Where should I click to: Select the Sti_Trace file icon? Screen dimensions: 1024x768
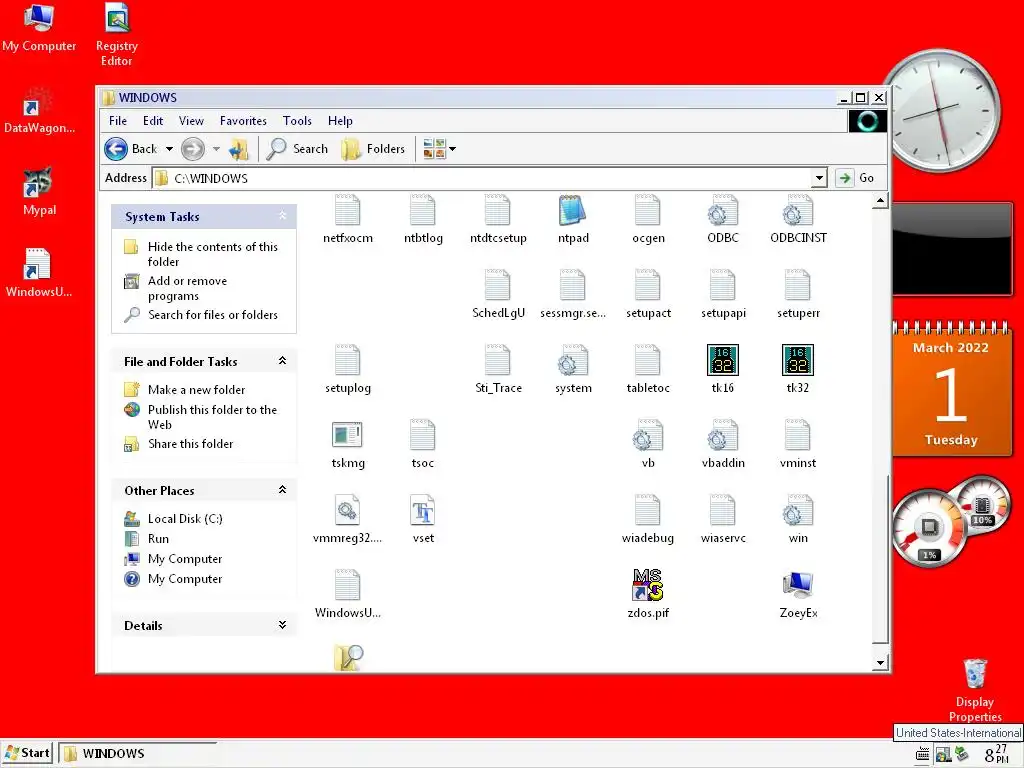(x=498, y=360)
